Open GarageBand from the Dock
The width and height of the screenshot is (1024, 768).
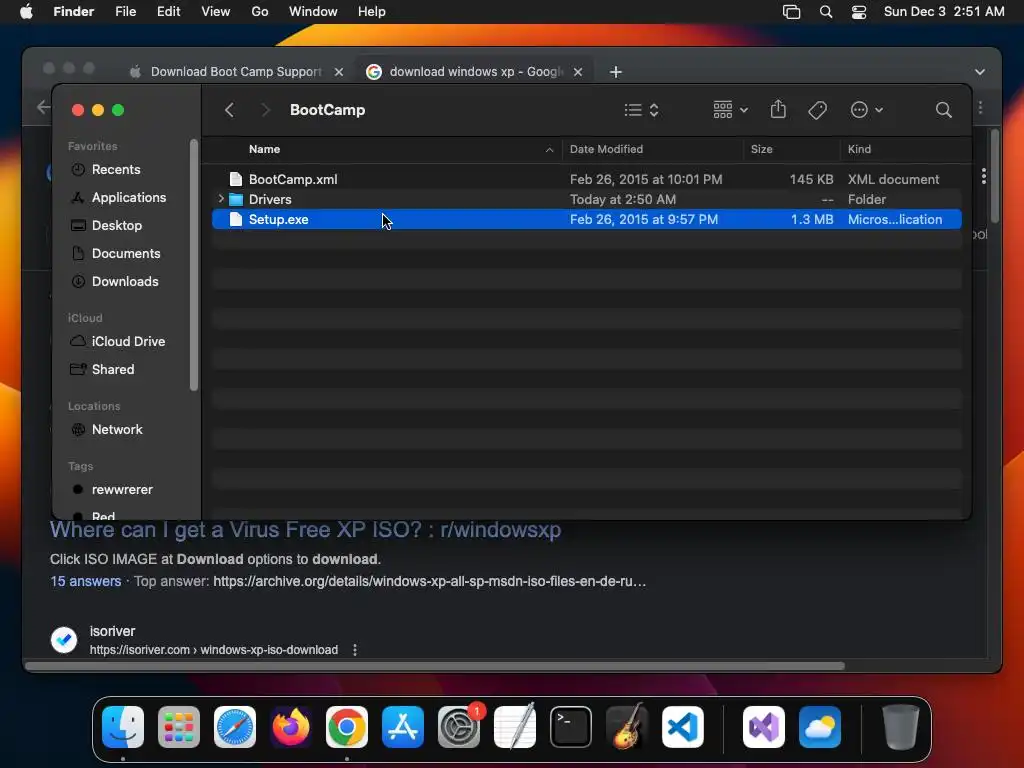627,726
